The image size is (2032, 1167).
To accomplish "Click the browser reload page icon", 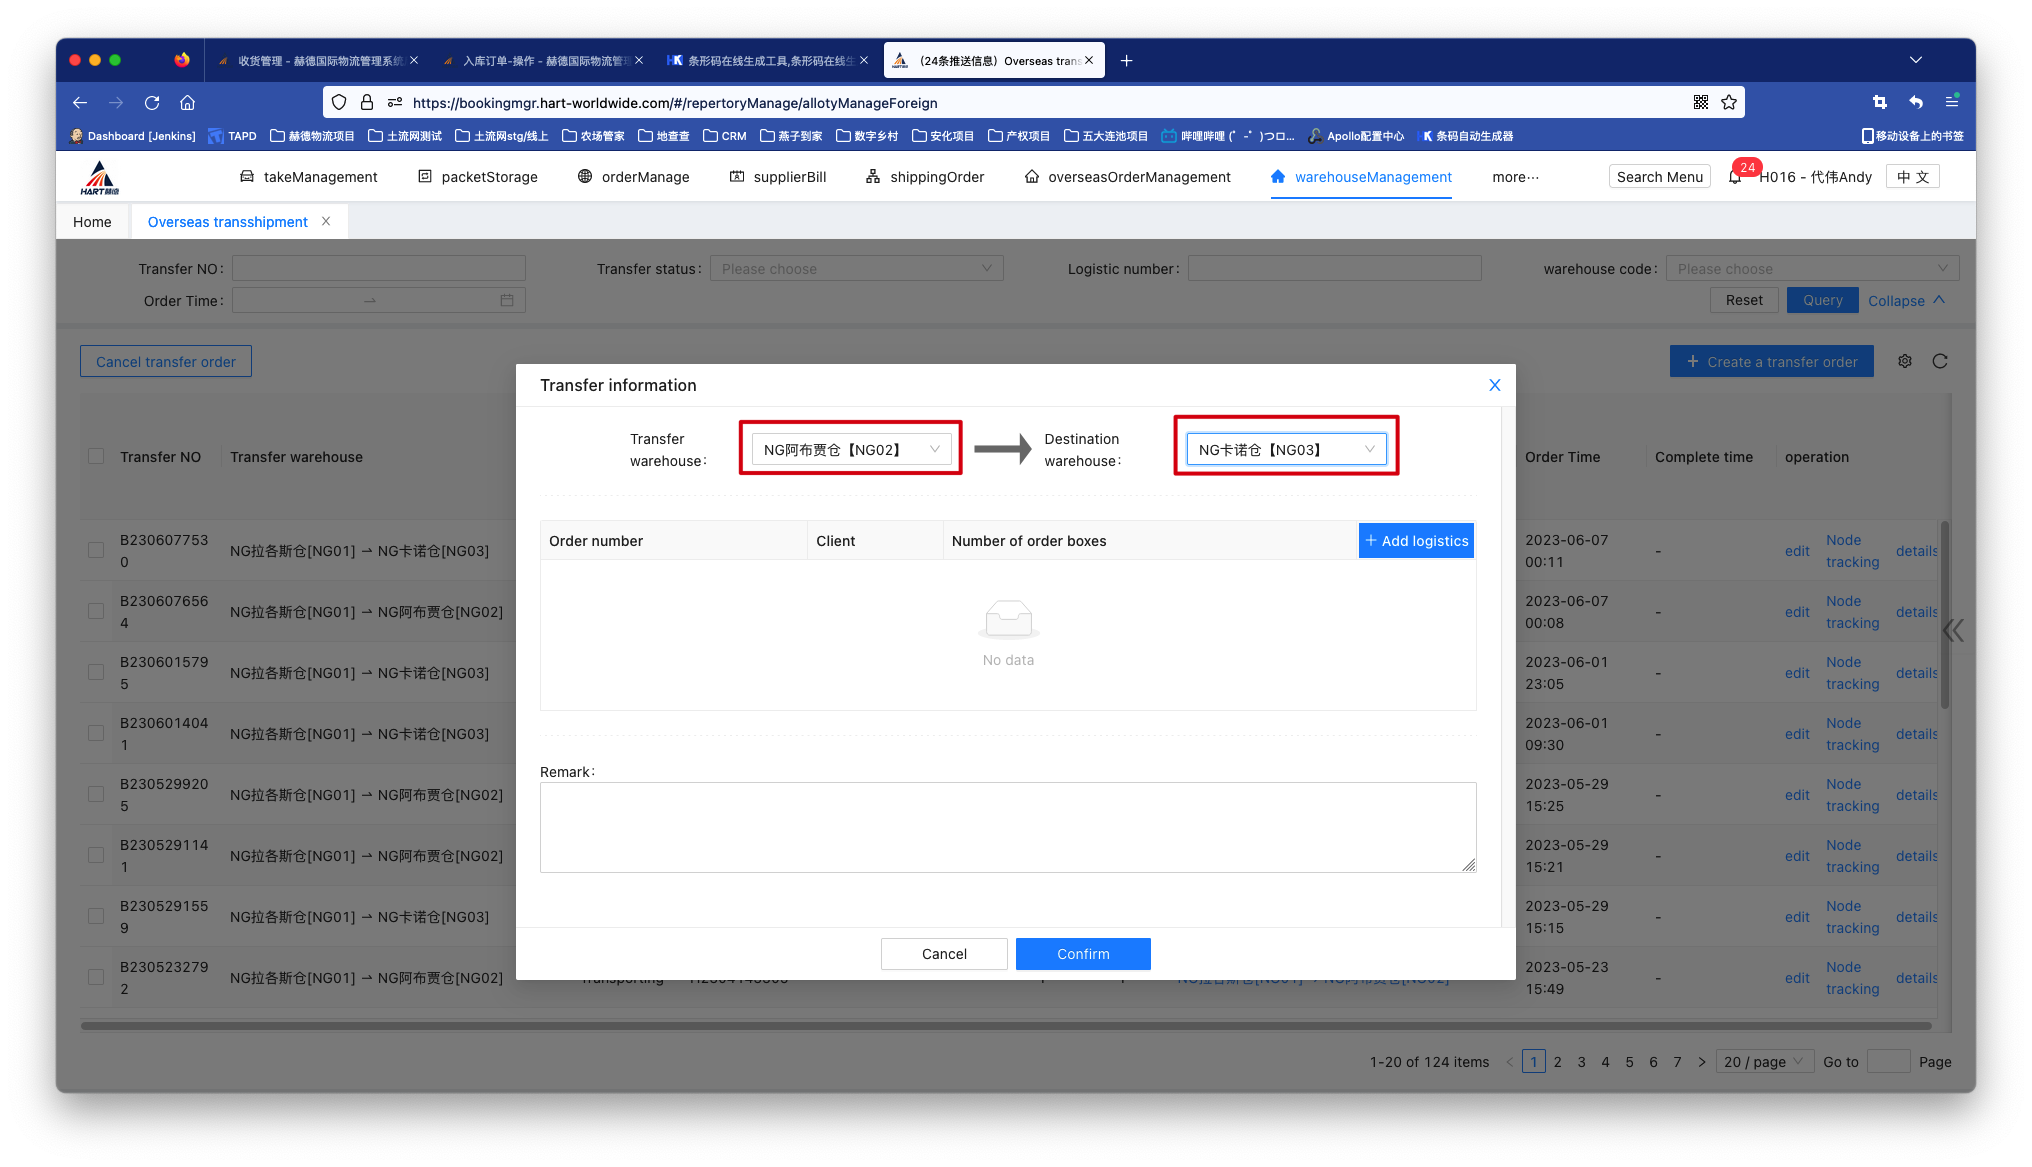I will 152,102.
